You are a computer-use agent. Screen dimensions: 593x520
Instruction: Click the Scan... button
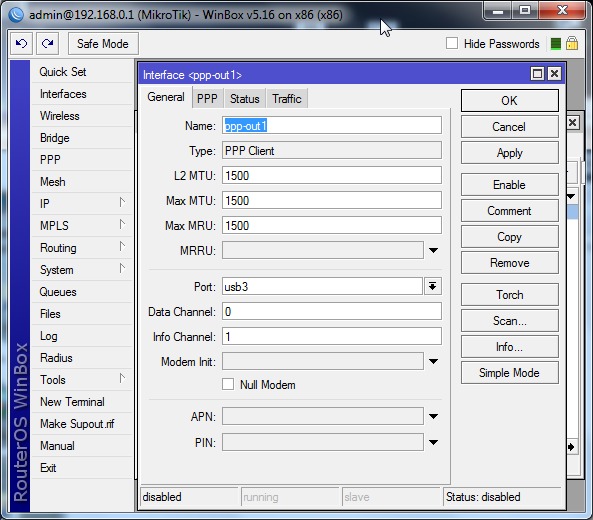509,321
